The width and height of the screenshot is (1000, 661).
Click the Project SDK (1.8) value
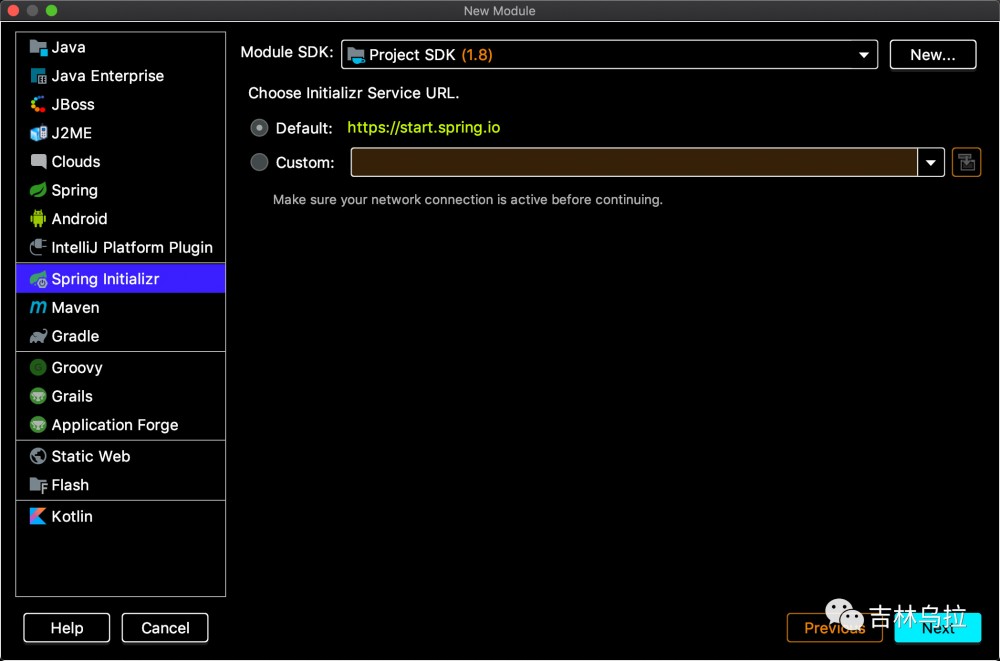[x=430, y=55]
